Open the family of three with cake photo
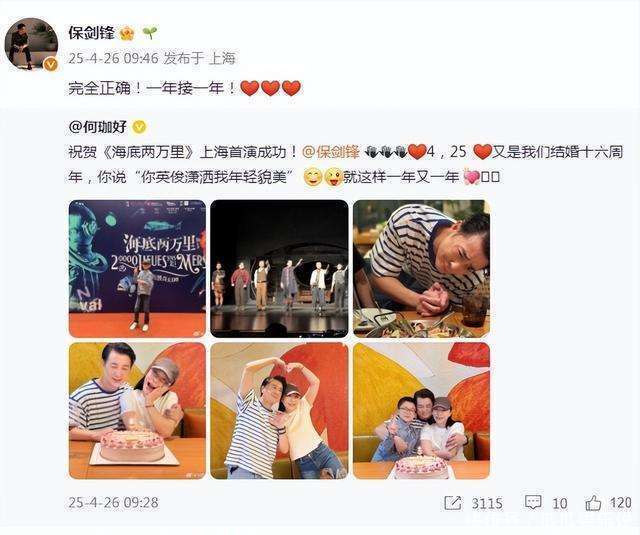This screenshot has height=535, width=640. click(x=421, y=411)
